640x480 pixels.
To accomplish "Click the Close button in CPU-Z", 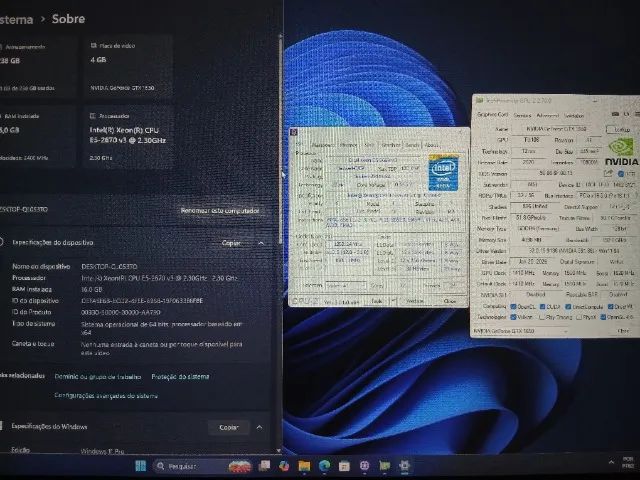I will pyautogui.click(x=450, y=301).
